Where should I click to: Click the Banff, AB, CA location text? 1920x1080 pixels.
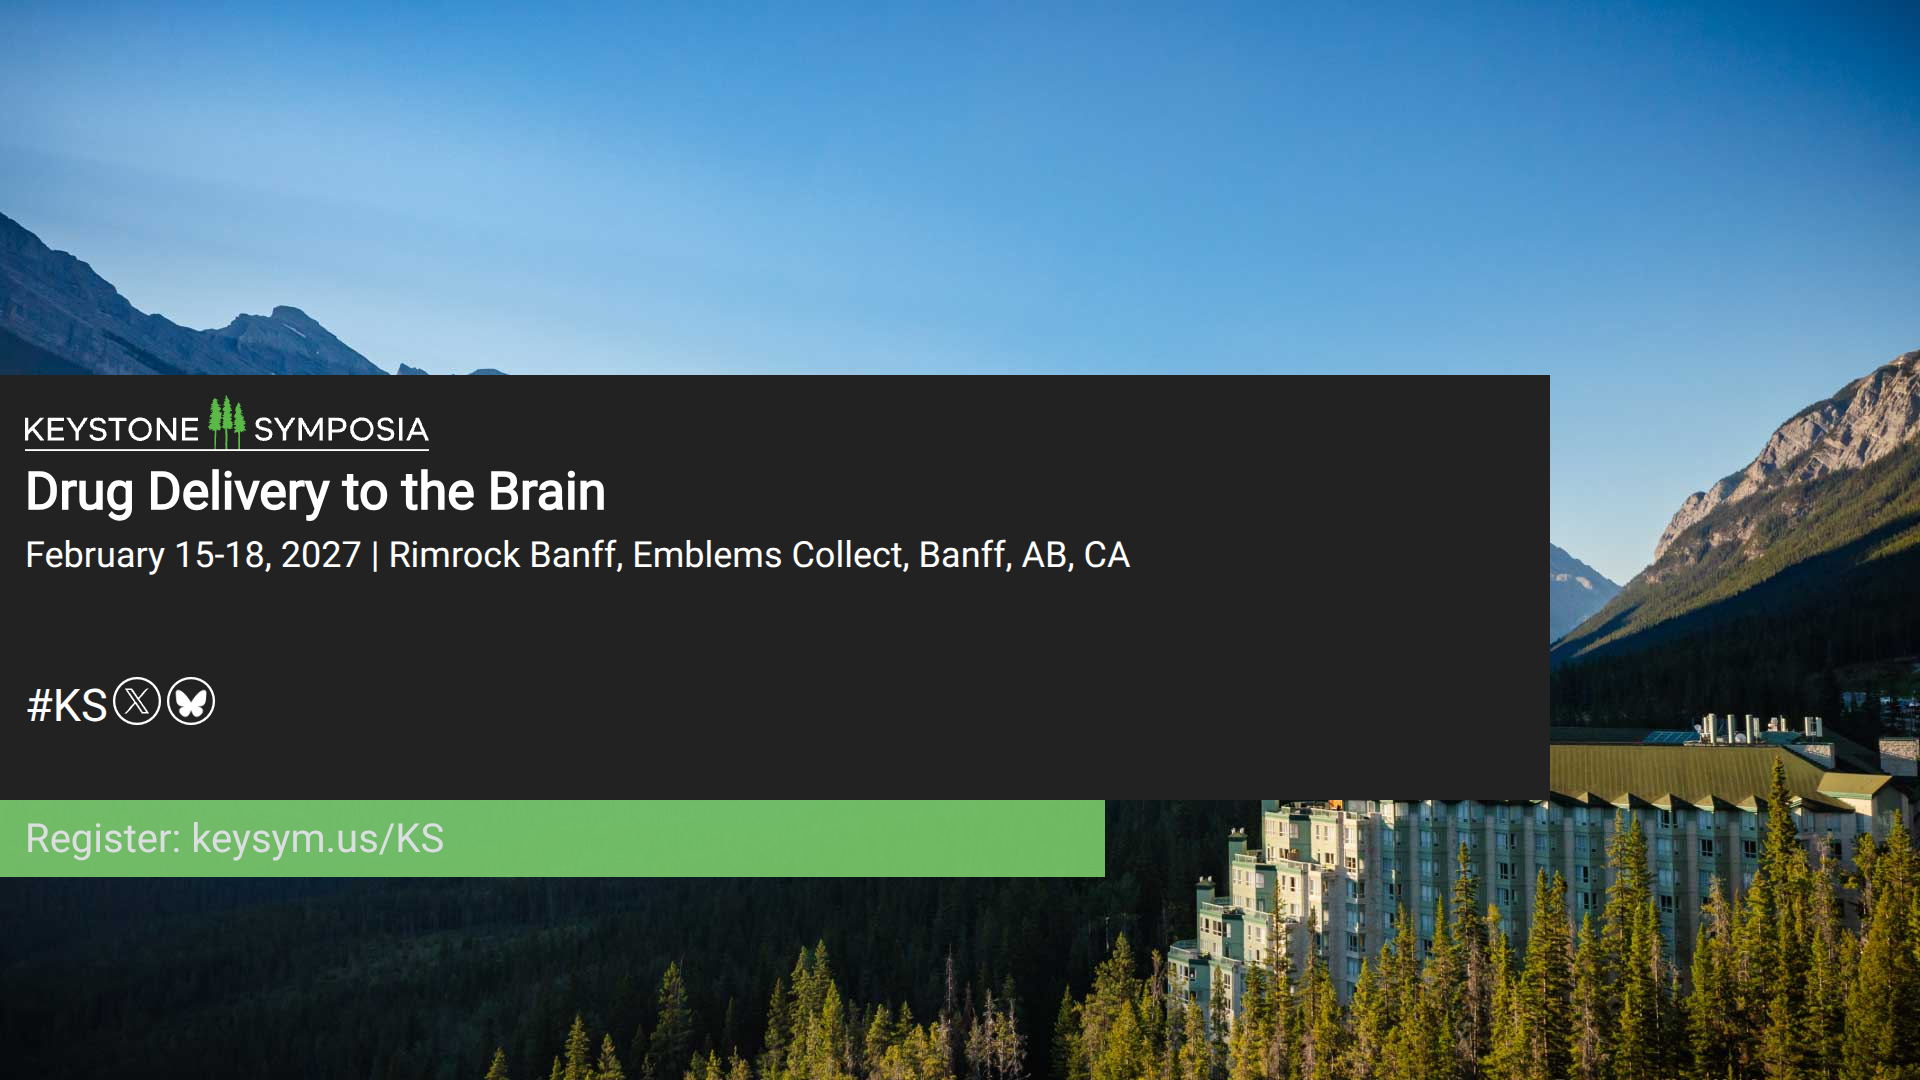pos(1024,555)
